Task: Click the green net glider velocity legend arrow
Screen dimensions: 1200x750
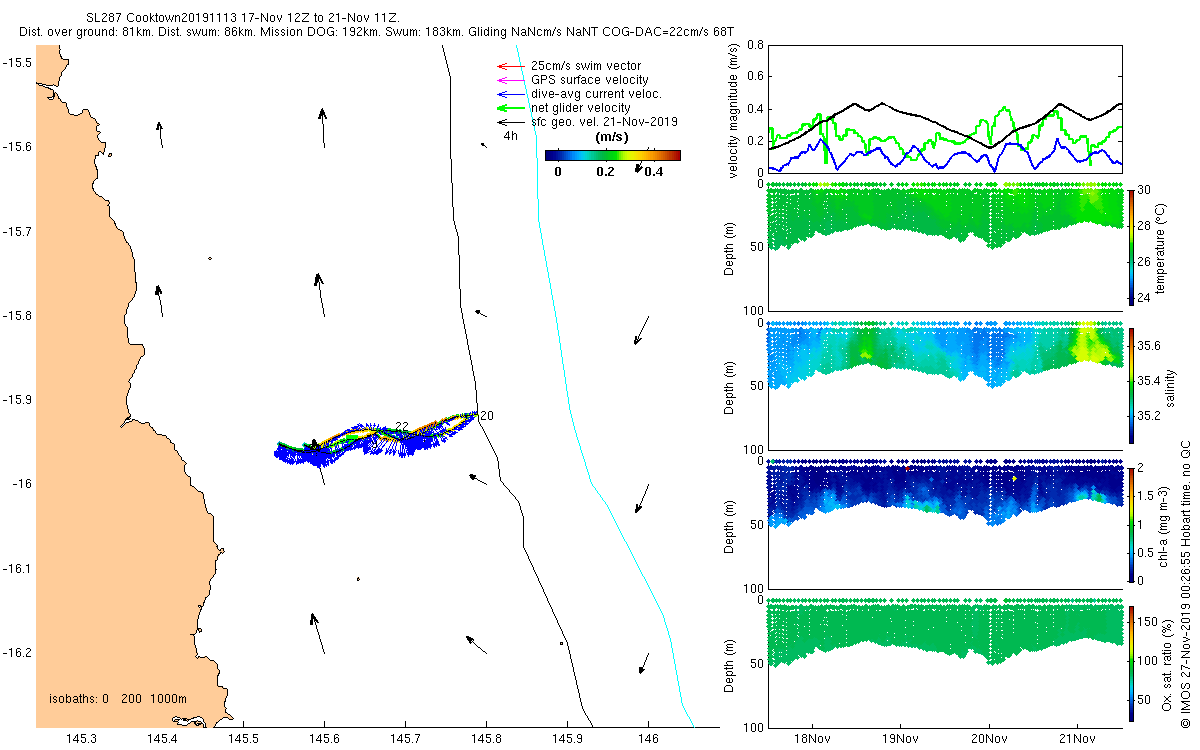Action: (x=507, y=108)
